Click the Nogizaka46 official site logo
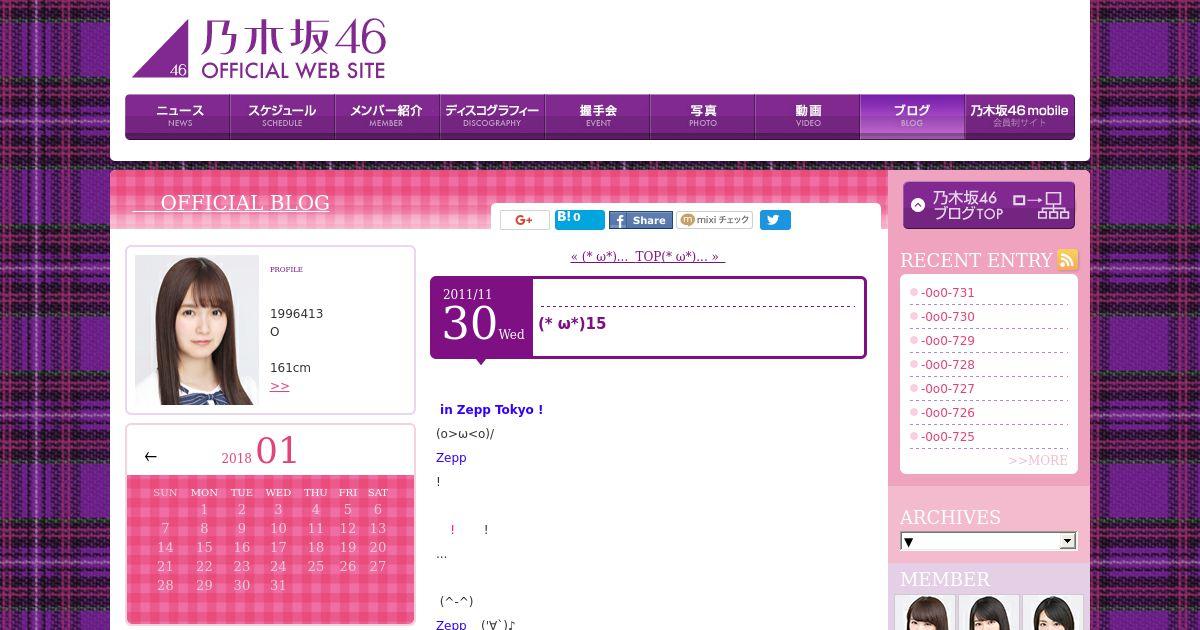The image size is (1200, 630). point(259,48)
